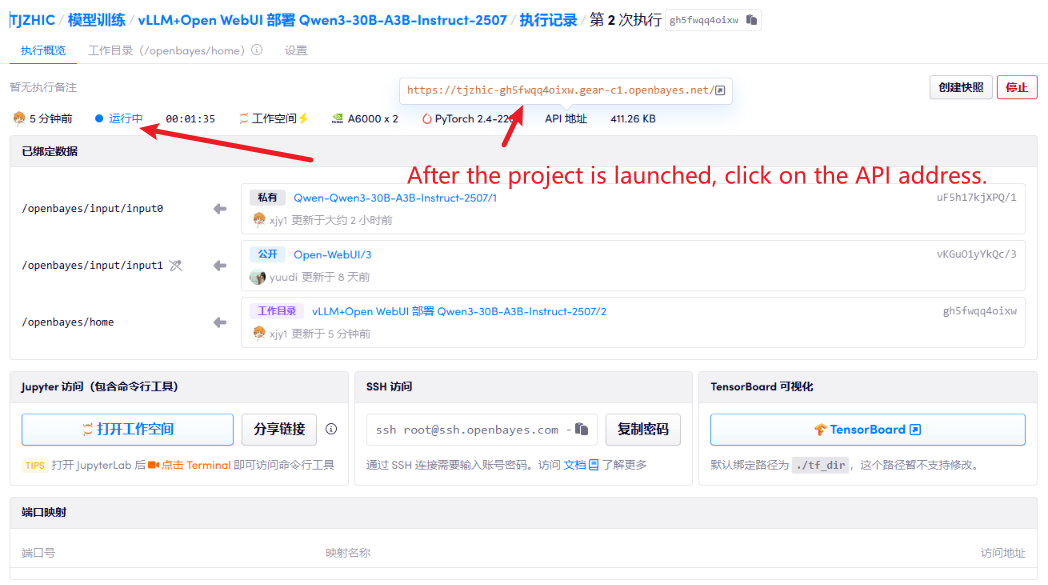1048x585 pixels.
Task: Click the info icon beside 工作目录 tab
Action: [x=257, y=50]
